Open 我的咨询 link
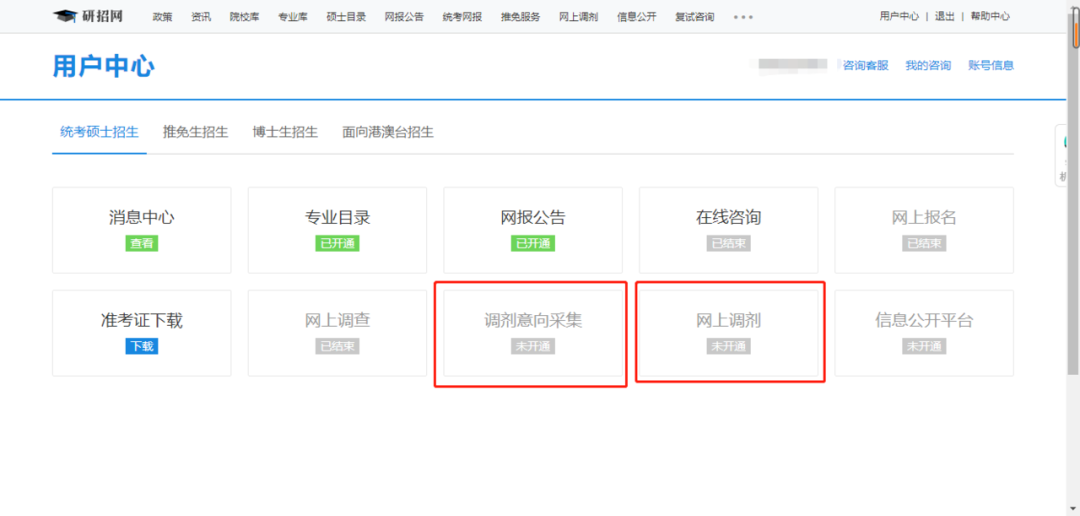This screenshot has width=1080, height=516. 927,66
